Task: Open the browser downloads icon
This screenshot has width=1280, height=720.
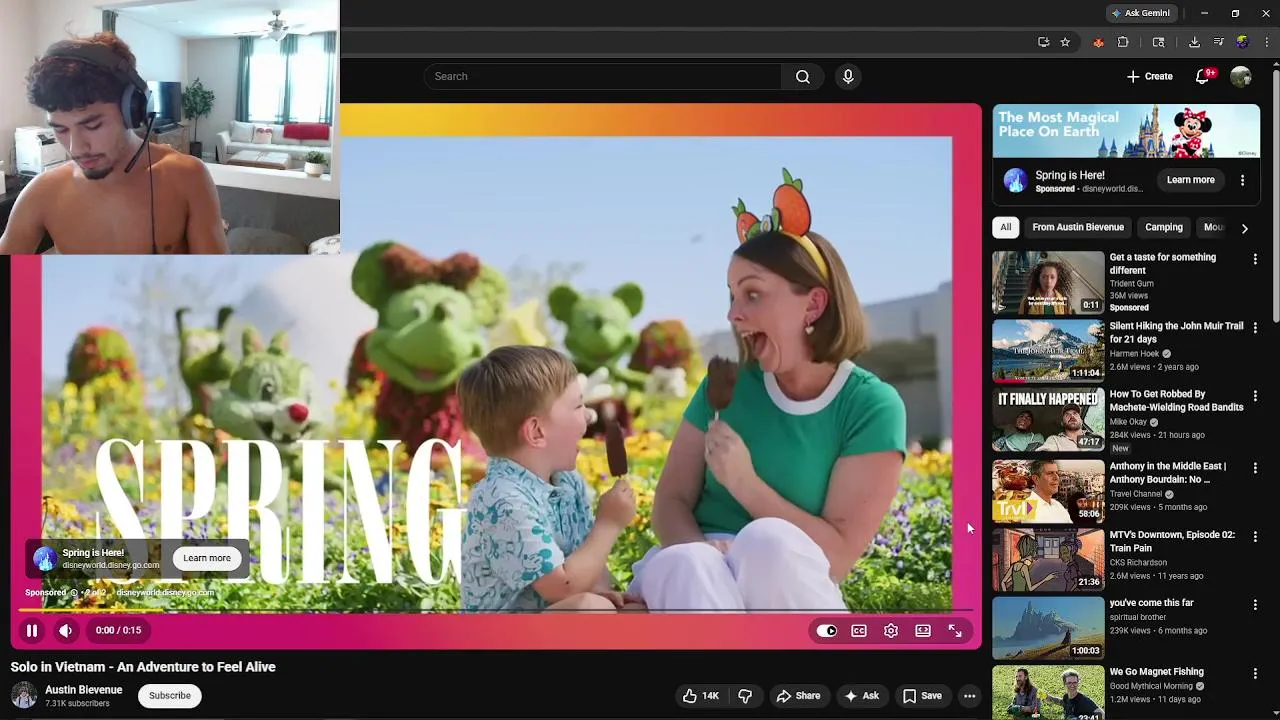Action: pyautogui.click(x=1194, y=42)
